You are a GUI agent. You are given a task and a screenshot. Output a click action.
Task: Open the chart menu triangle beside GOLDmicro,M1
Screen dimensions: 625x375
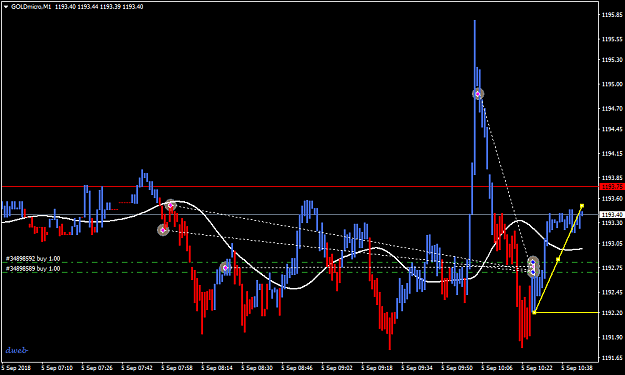click(x=6, y=7)
